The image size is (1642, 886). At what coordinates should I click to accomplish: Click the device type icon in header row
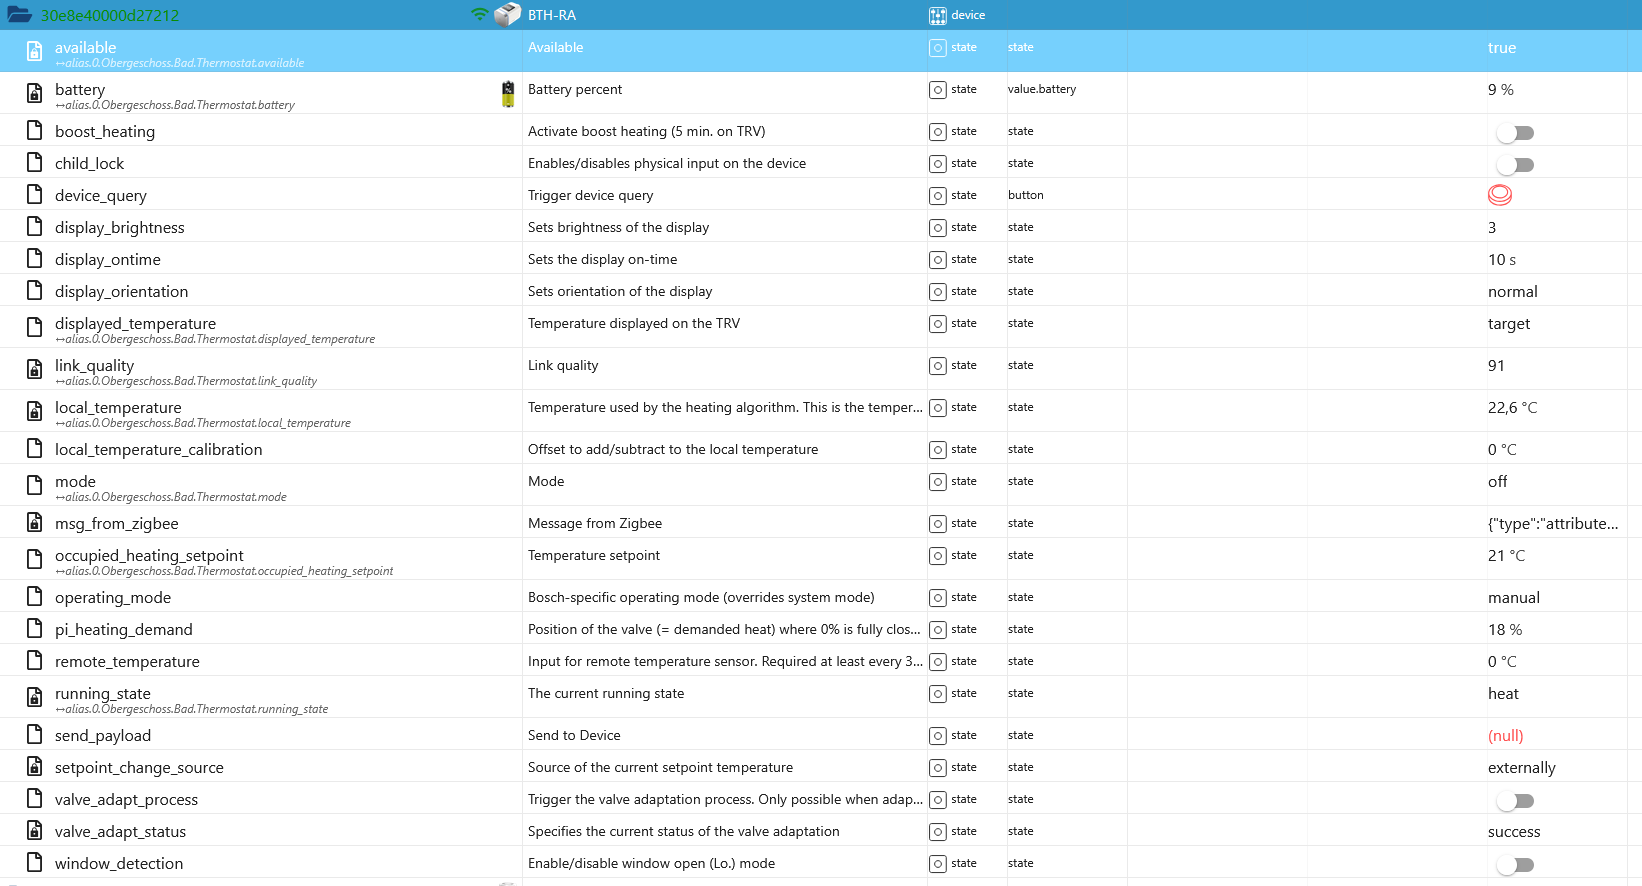[937, 15]
